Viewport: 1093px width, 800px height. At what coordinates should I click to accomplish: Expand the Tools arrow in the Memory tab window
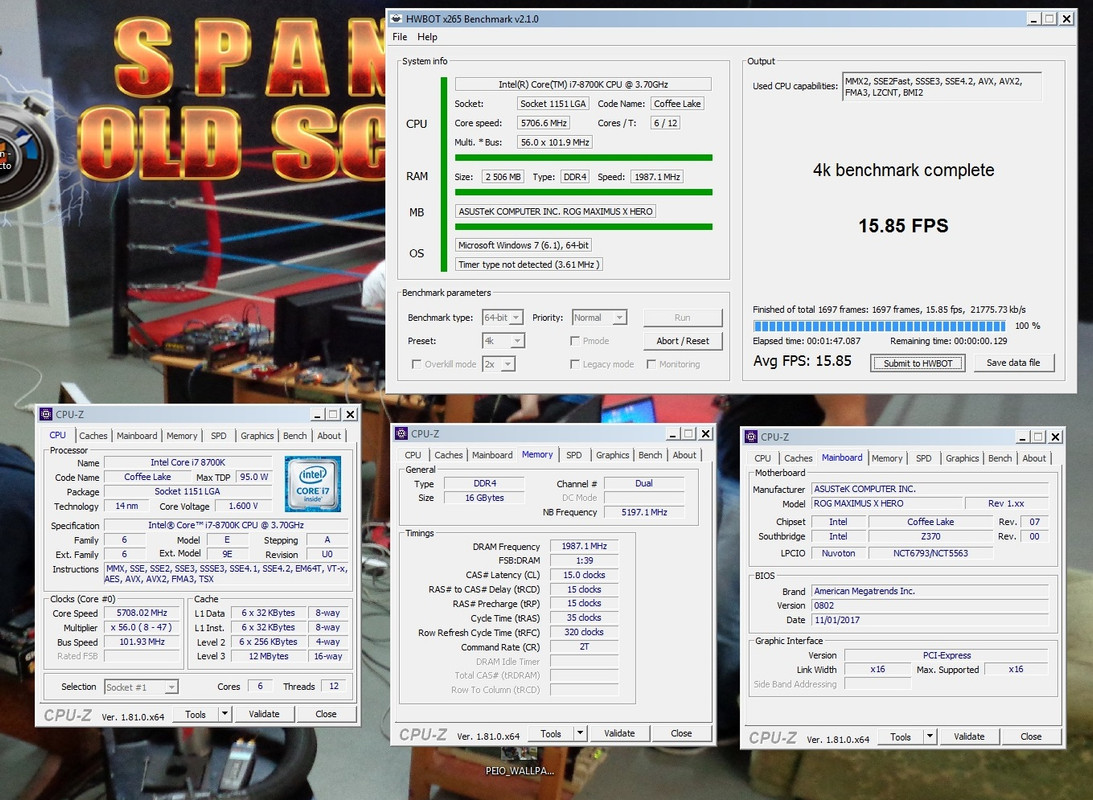[580, 733]
